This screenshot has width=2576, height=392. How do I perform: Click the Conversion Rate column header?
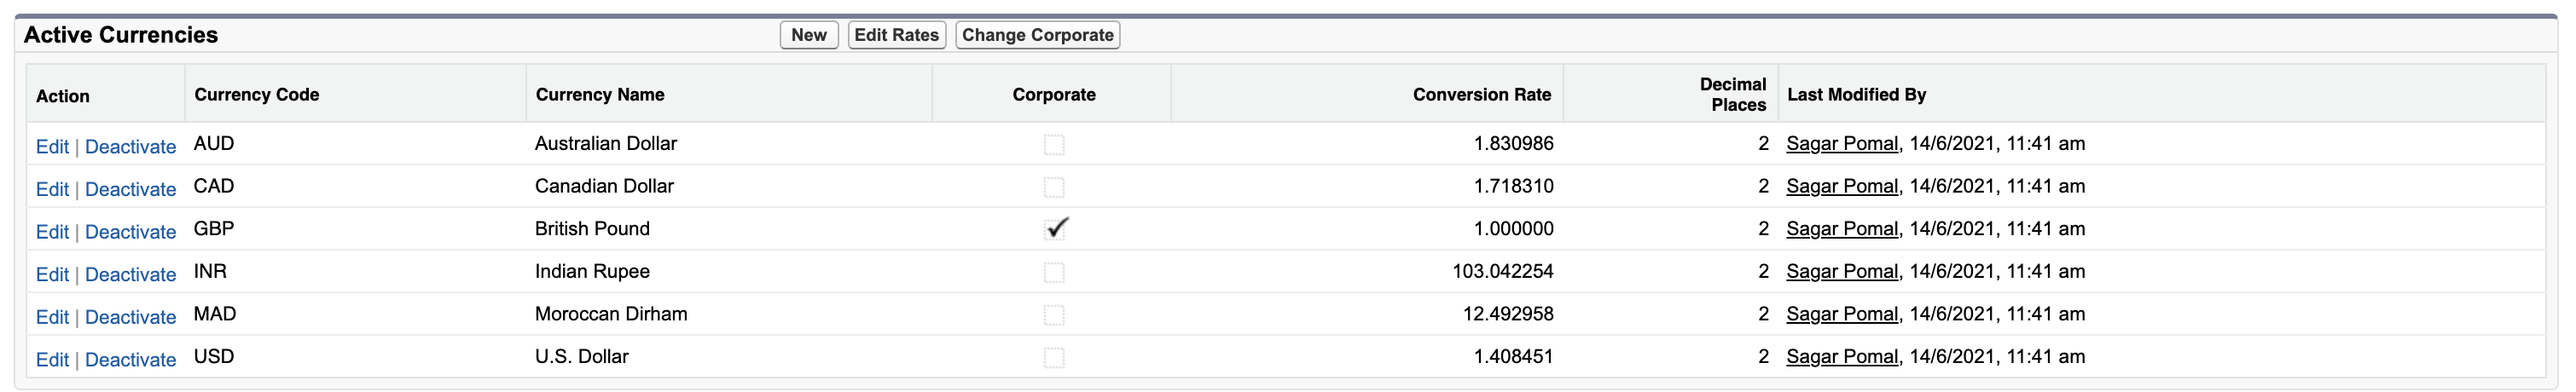[1481, 95]
